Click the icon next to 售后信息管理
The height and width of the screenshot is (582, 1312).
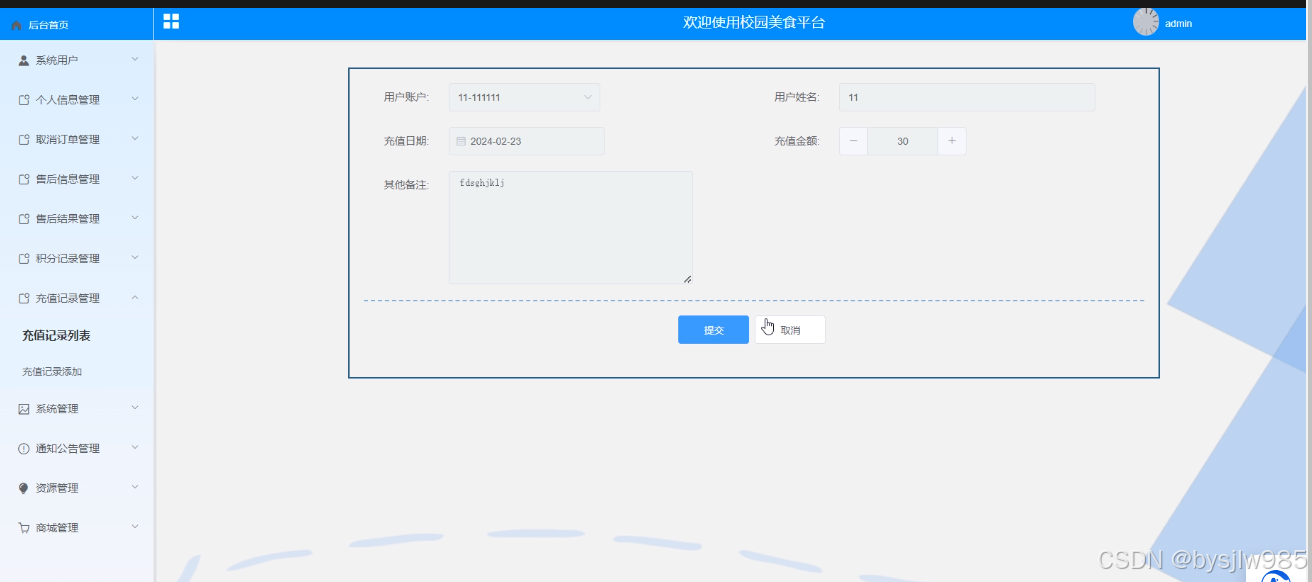(x=24, y=179)
